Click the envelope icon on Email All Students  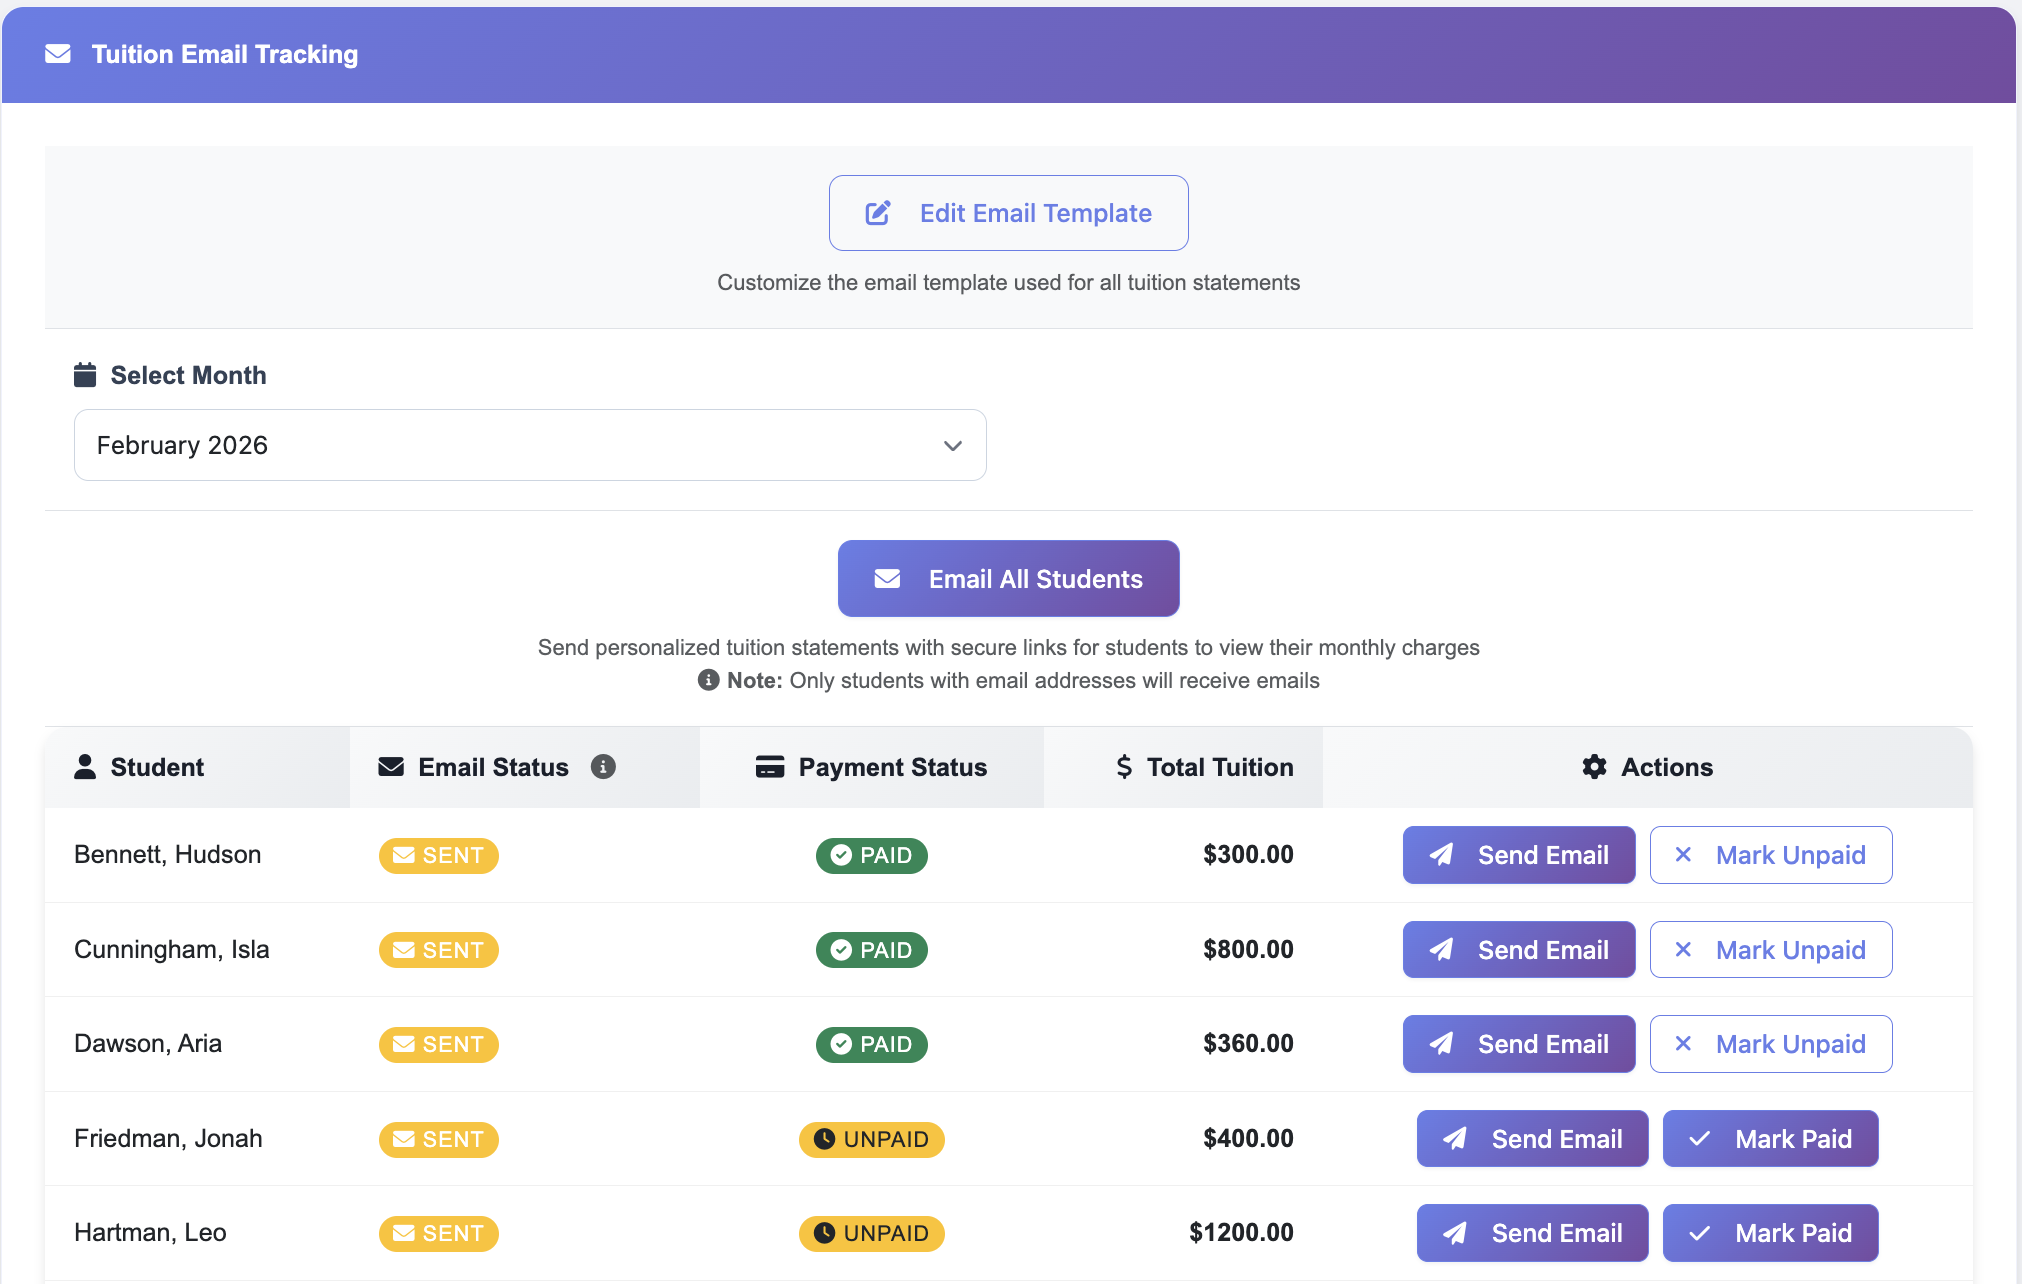887,579
